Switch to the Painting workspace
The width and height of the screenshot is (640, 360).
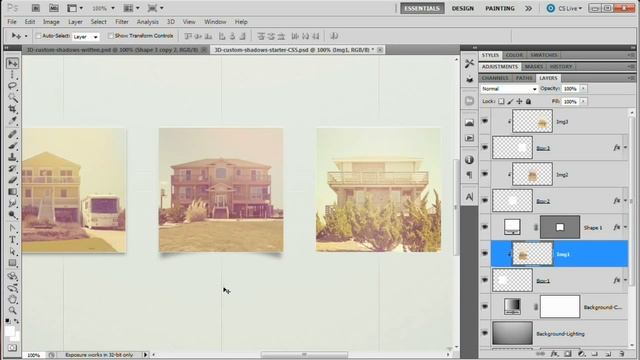tap(500, 8)
